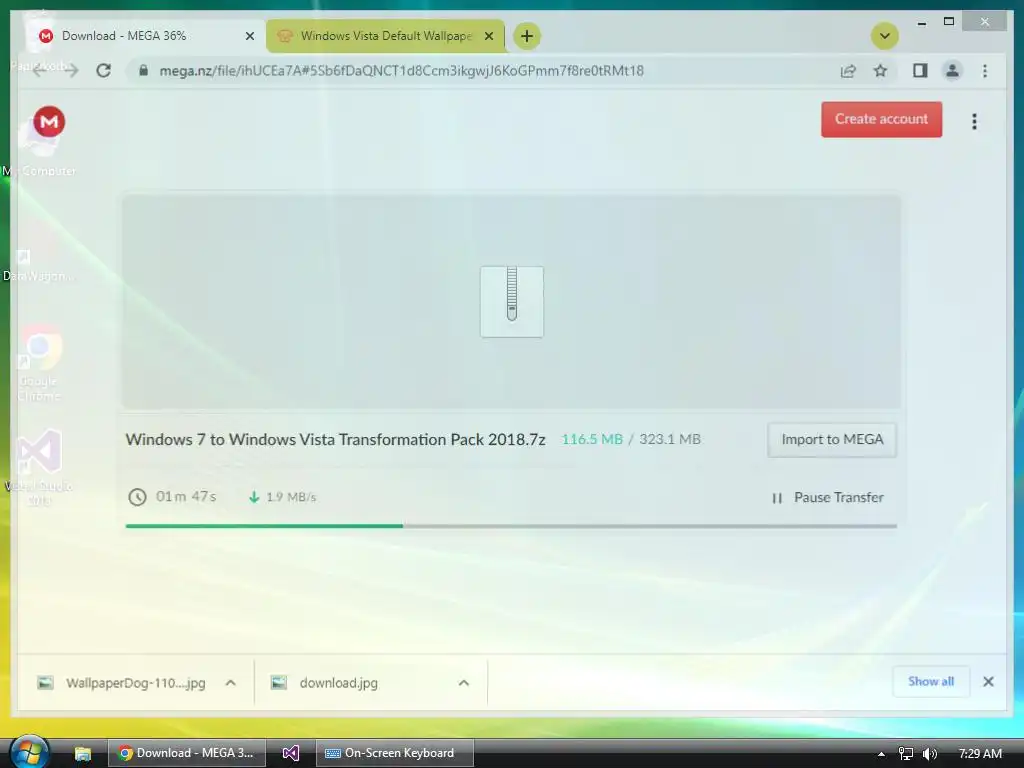Viewport: 1024px width, 768px height.
Task: Click the green download speed arrow
Action: [254, 497]
